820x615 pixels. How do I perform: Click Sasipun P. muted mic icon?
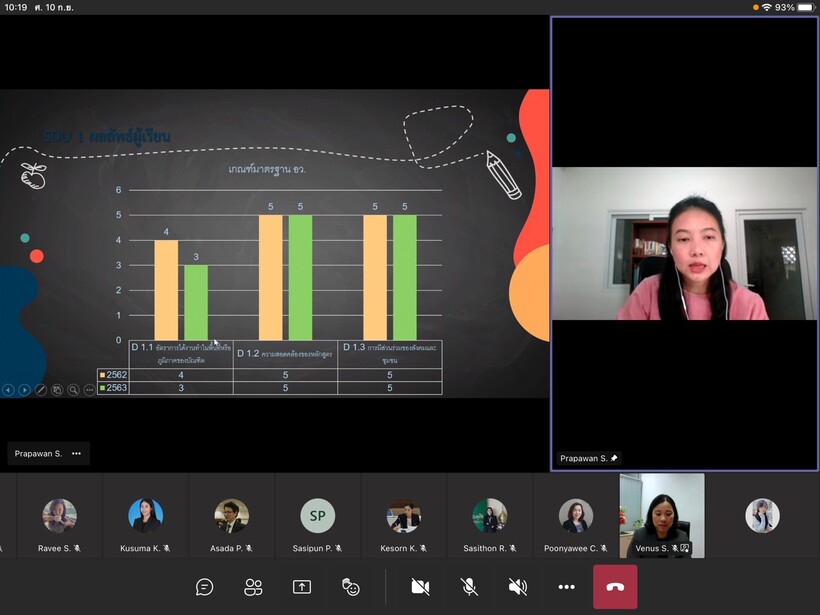pyautogui.click(x=338, y=548)
